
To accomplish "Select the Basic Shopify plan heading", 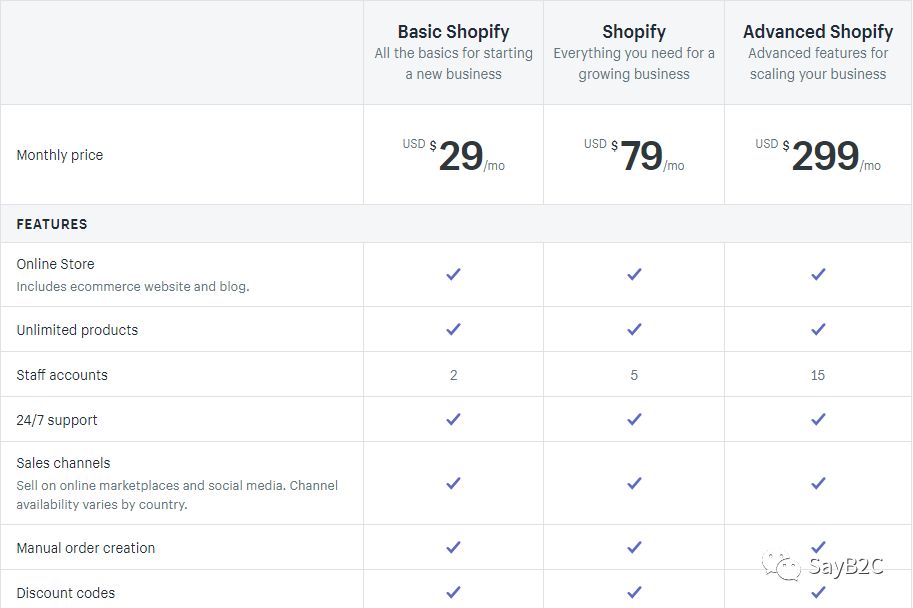I will coord(453,31).
